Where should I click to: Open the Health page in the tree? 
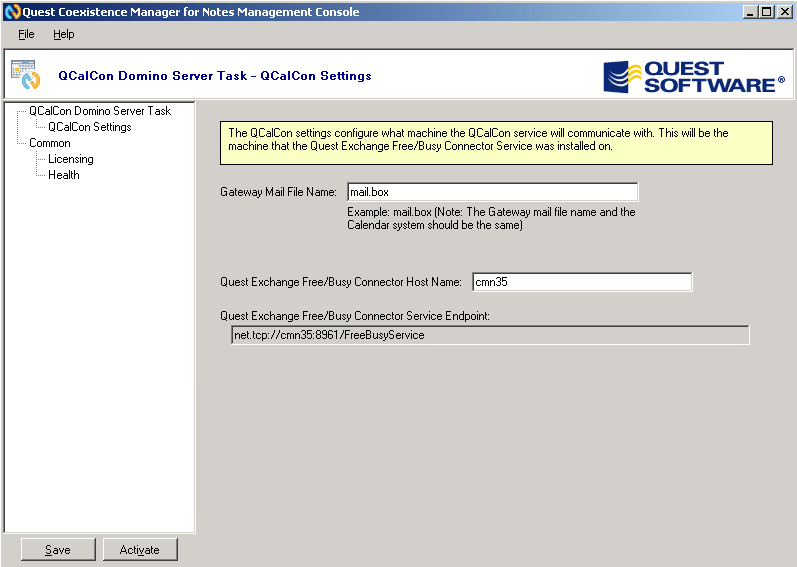pos(64,175)
